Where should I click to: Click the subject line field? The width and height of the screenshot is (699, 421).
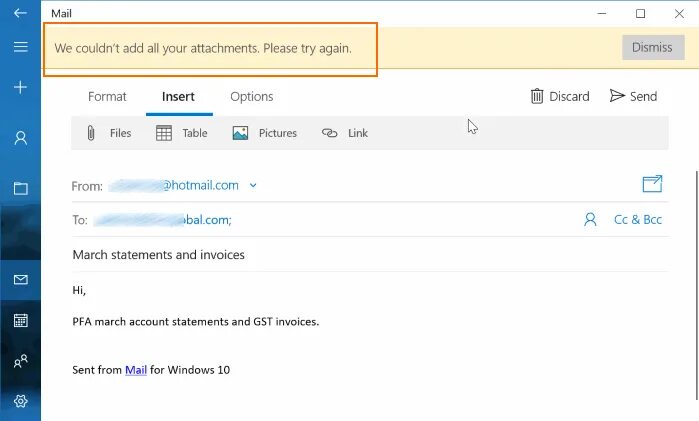coord(370,255)
